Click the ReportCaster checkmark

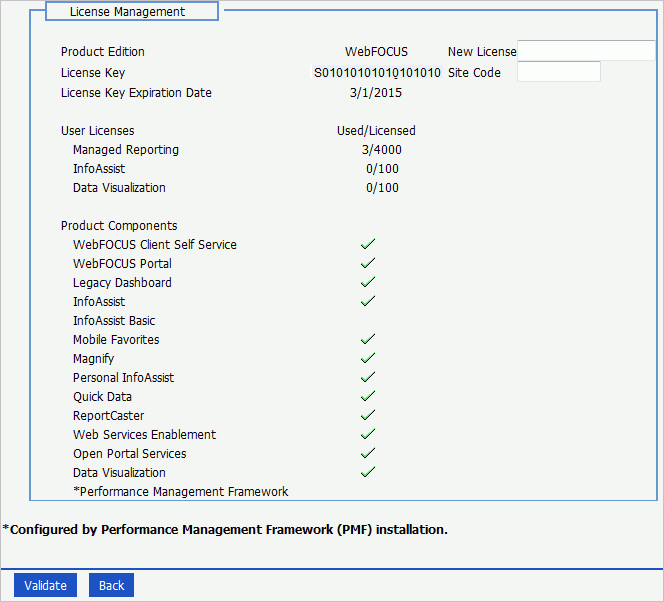[x=368, y=415]
